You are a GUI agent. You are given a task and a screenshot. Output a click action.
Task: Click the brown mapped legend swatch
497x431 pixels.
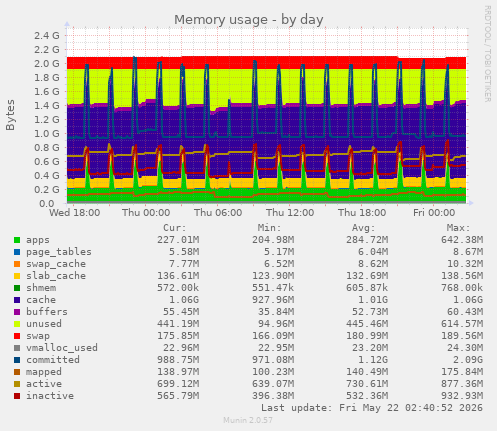coord(17,372)
